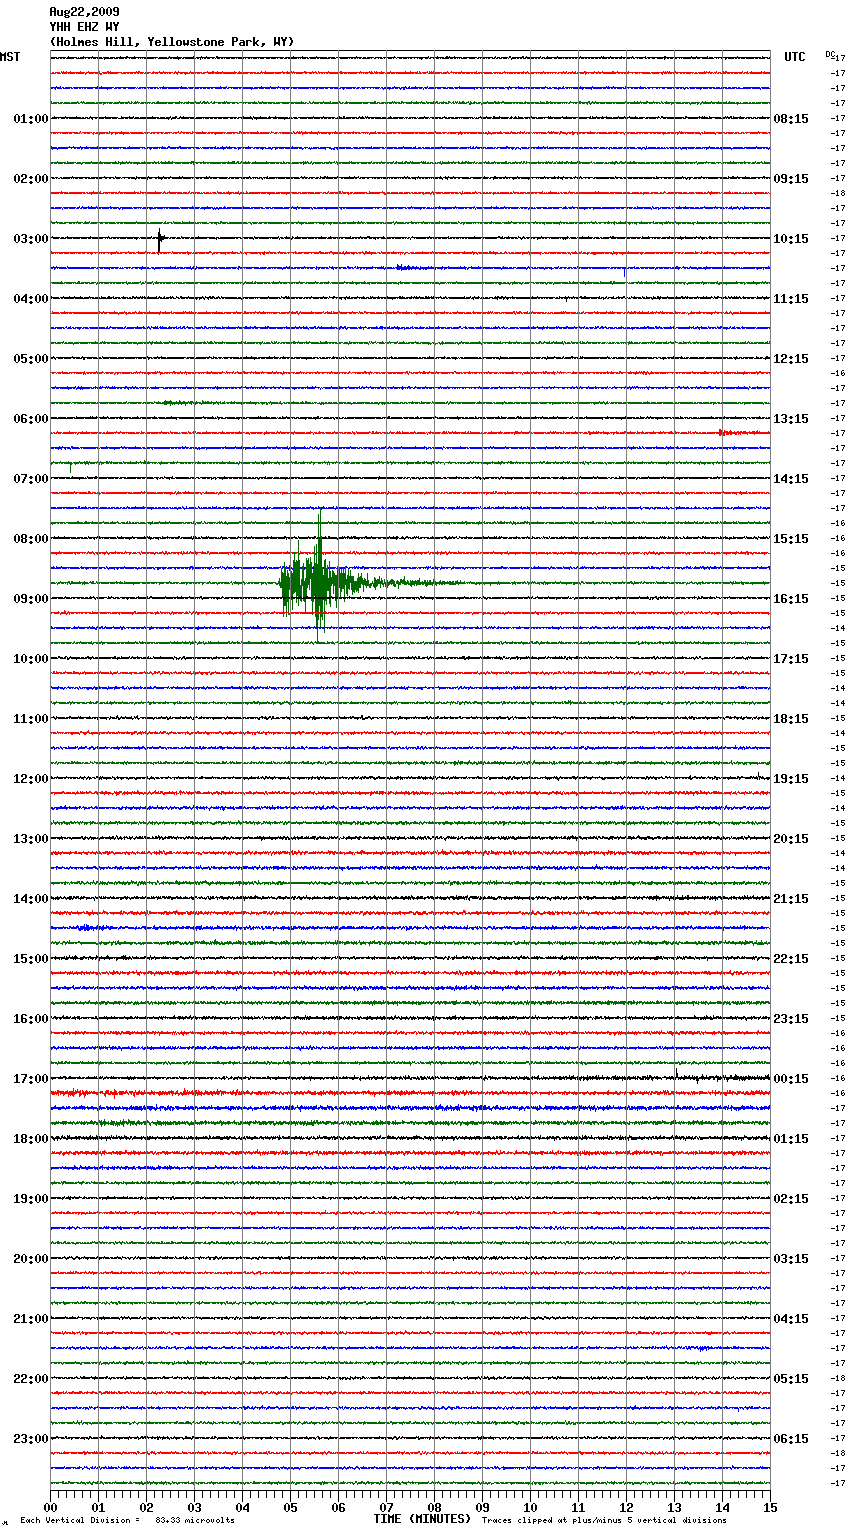Screen dimensions: 850x1534
Task: Select the 02:00 MST time label
Action: 31,179
